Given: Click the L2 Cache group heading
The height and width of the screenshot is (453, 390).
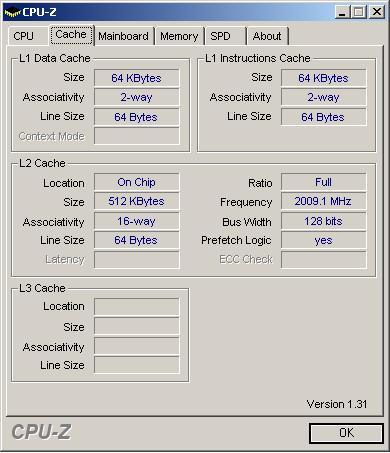Looking at the screenshot, I should (x=42, y=163).
